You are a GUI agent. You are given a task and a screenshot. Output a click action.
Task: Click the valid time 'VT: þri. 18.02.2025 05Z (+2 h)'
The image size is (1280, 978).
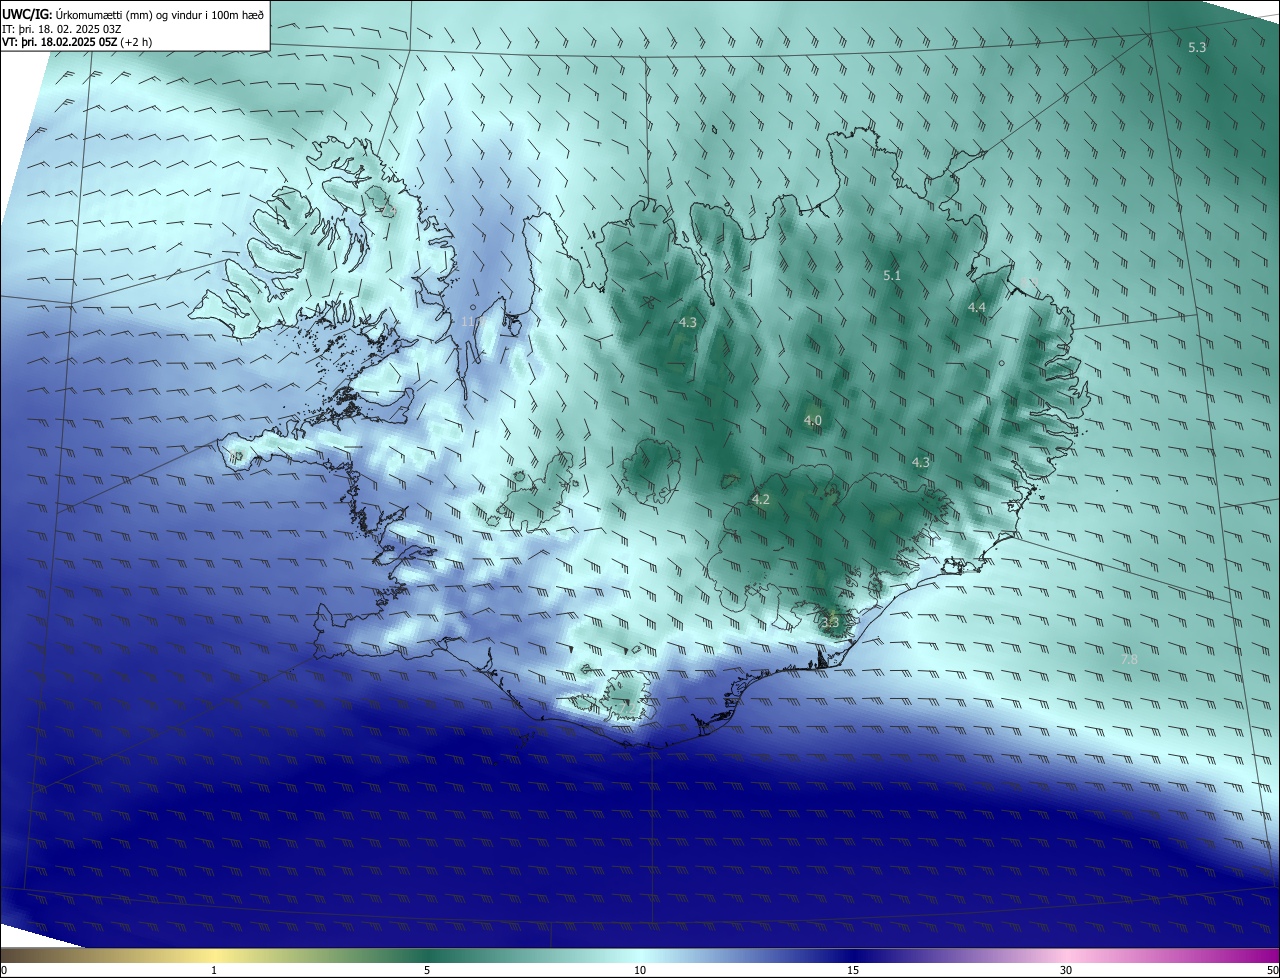[x=76, y=42]
